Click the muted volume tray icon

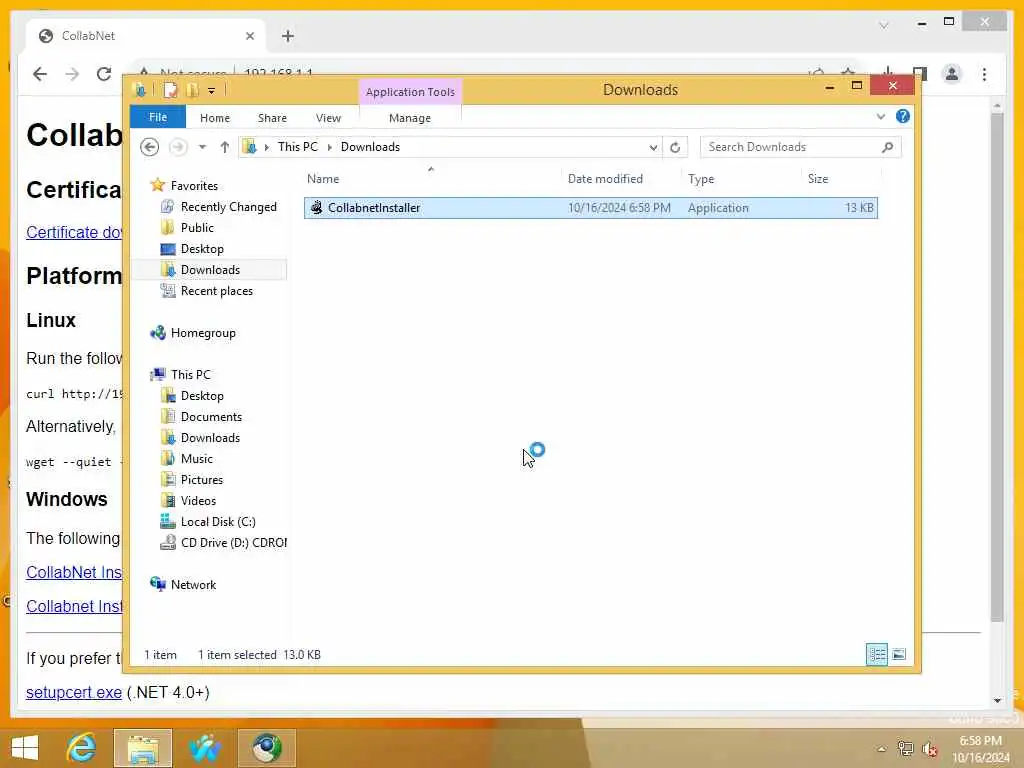(929, 749)
